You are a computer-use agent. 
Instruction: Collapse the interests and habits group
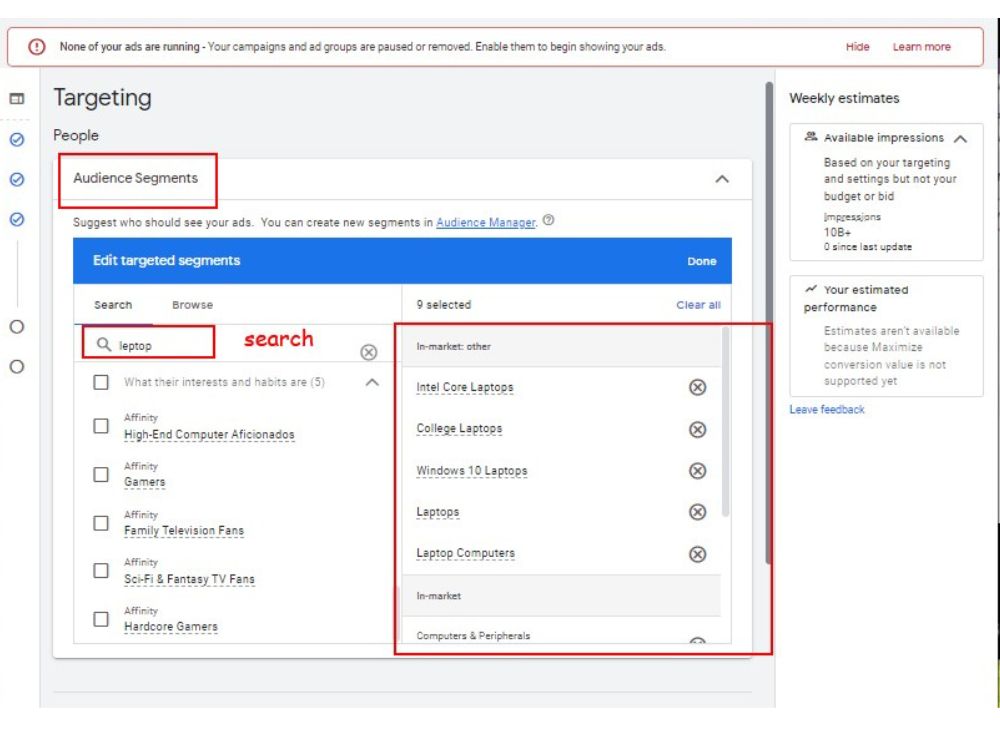click(372, 382)
